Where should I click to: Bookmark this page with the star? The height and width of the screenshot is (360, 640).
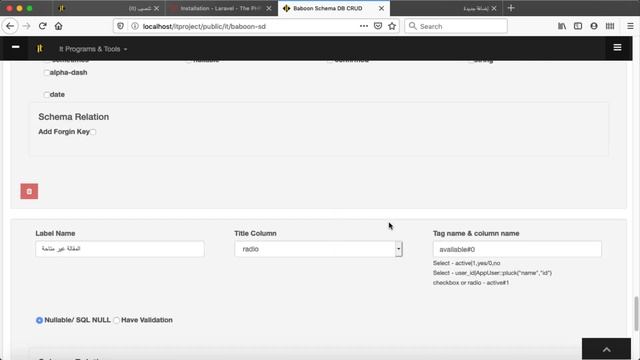point(392,26)
